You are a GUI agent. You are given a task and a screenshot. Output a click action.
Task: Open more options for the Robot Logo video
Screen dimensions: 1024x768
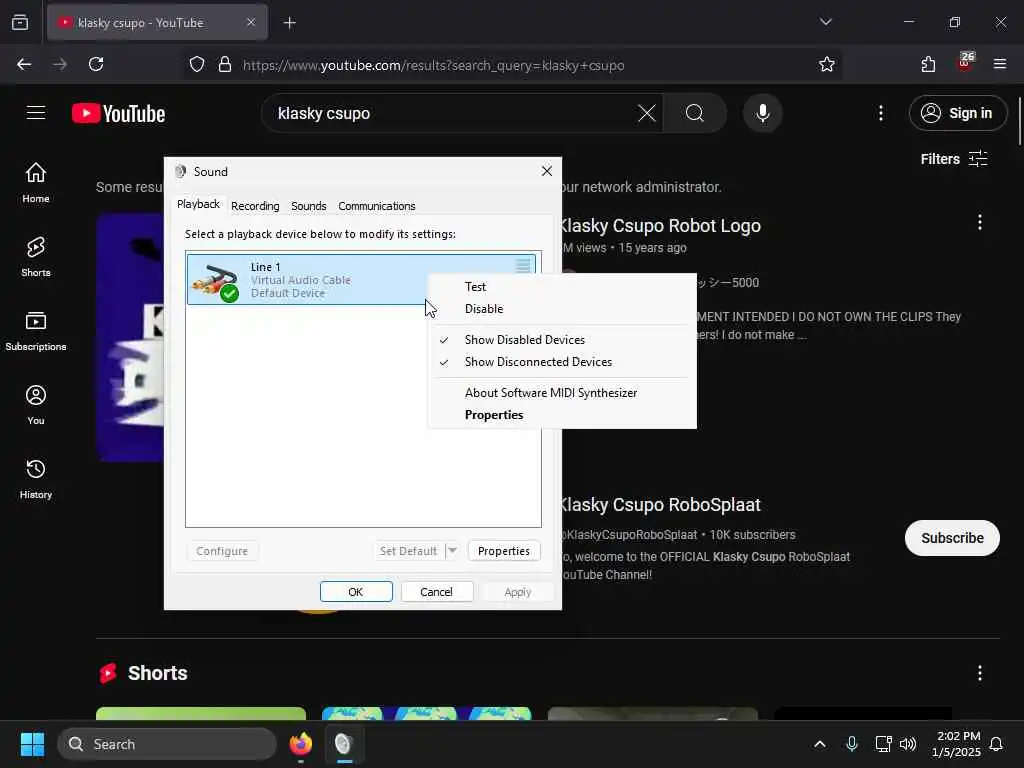point(979,223)
